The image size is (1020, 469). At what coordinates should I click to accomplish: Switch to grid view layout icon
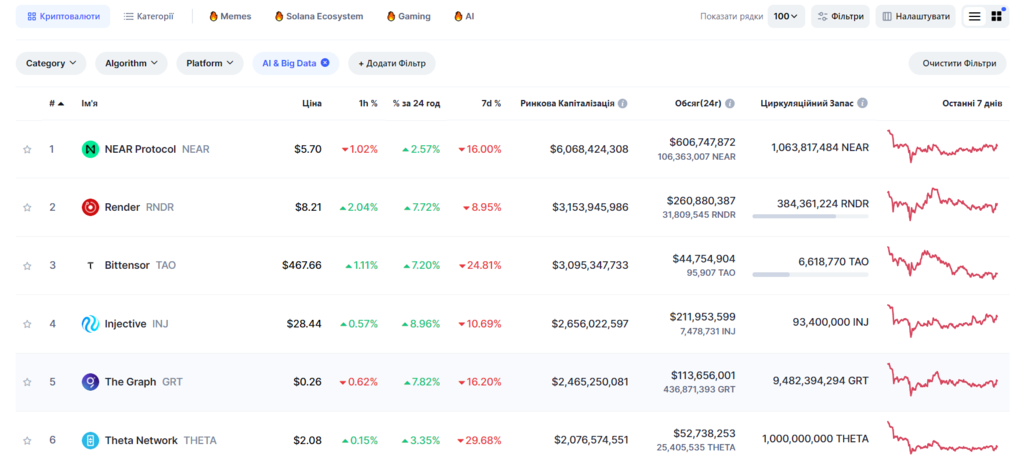(996, 16)
